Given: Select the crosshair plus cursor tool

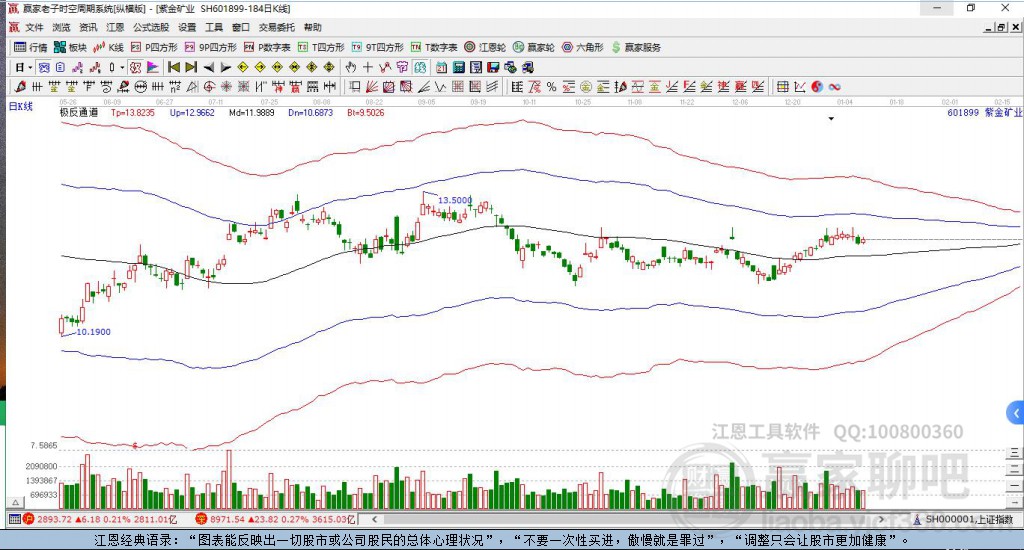Looking at the screenshot, I should click(368, 67).
